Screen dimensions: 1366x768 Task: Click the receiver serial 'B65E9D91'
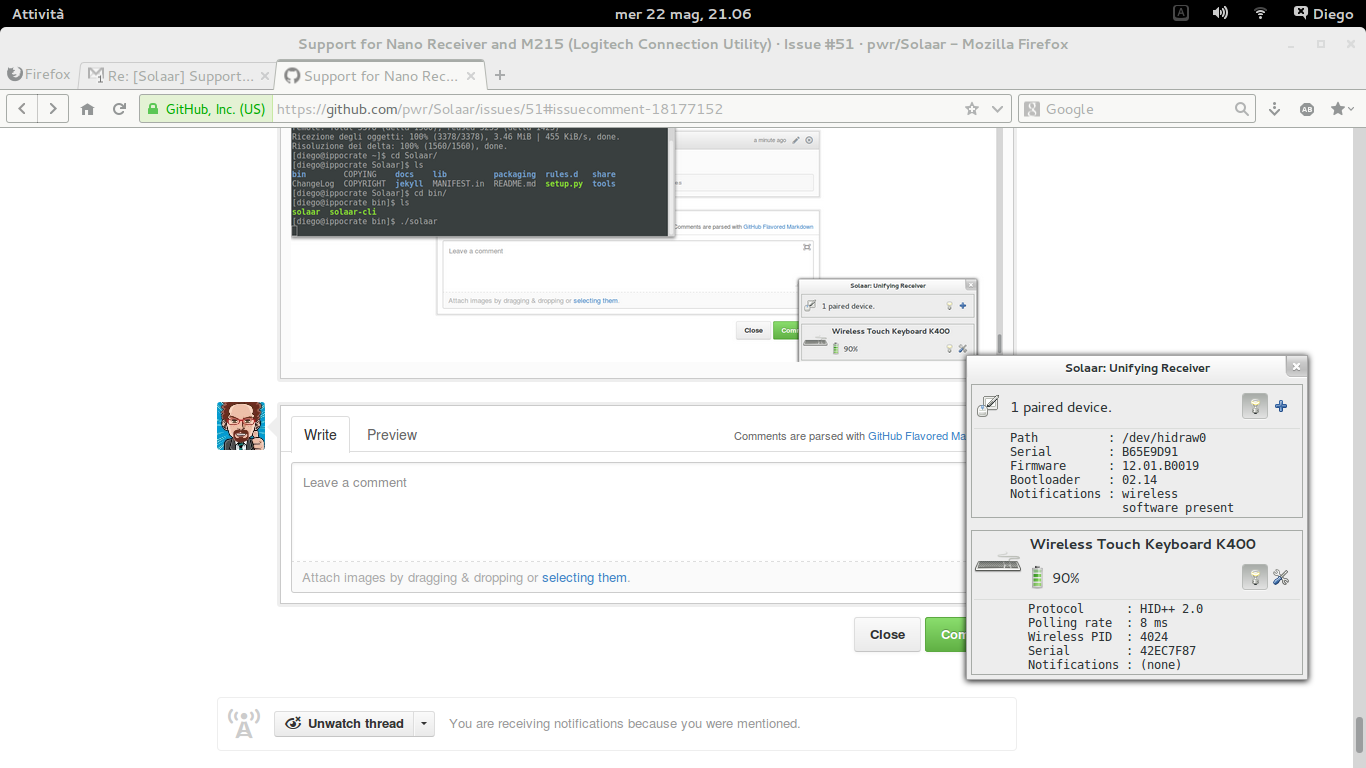click(x=1150, y=451)
